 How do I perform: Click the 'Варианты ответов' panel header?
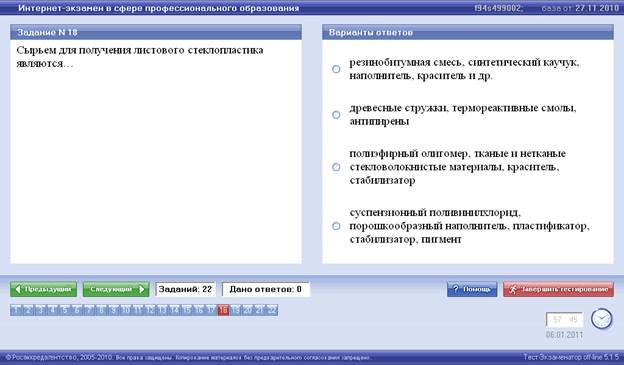(x=468, y=32)
